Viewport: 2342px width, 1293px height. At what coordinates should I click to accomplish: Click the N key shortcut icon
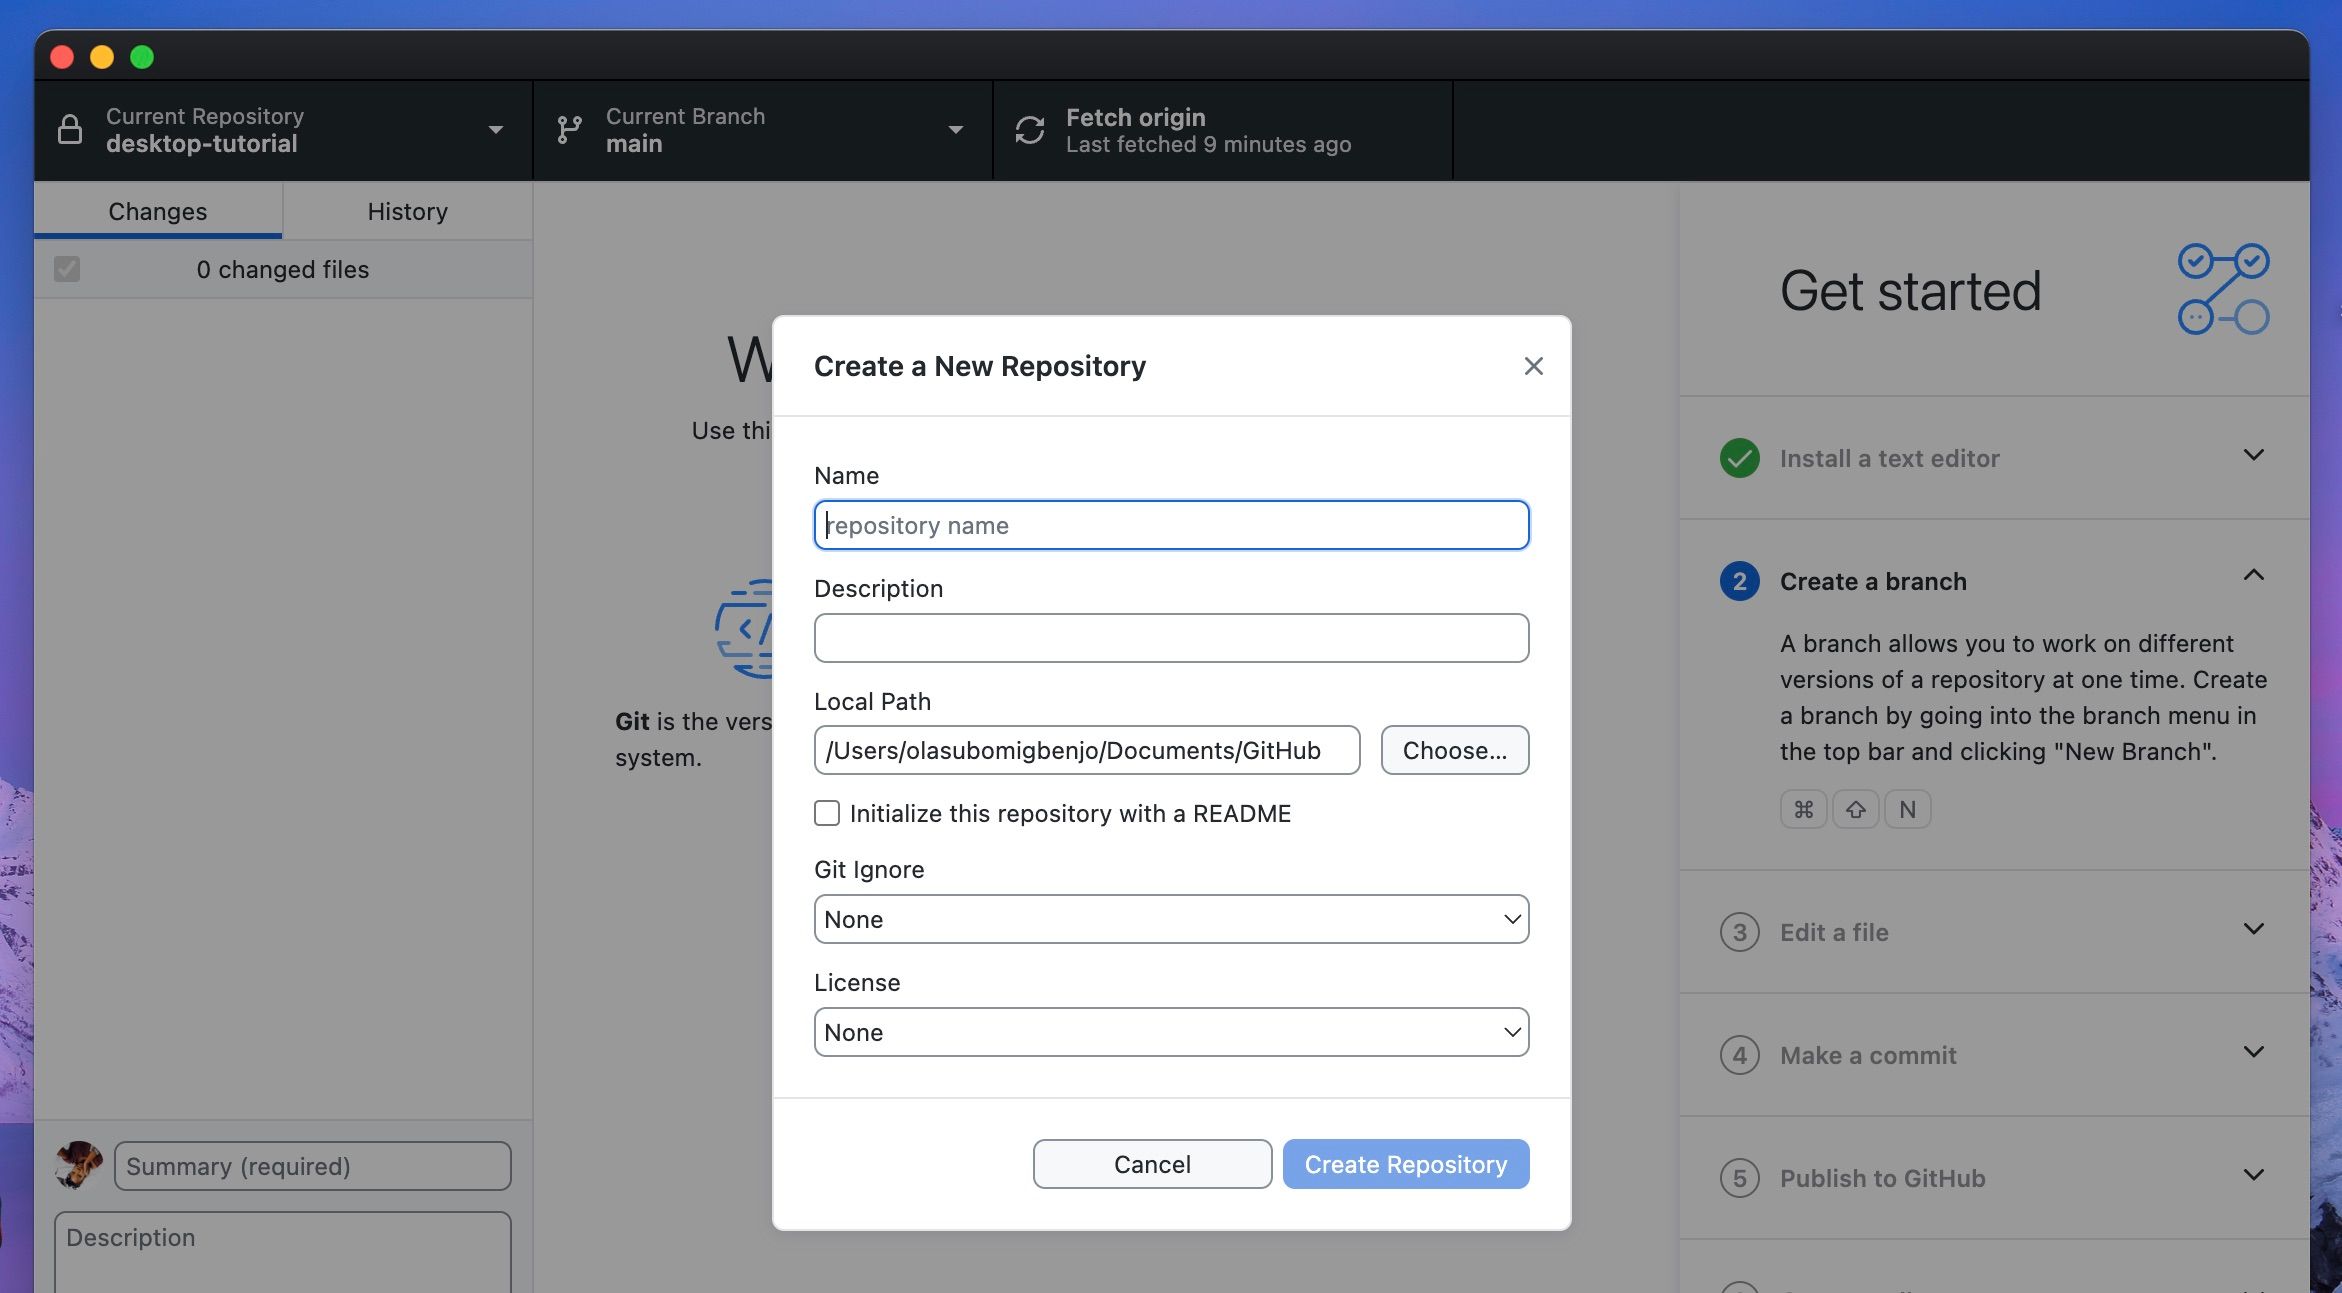click(x=1907, y=809)
